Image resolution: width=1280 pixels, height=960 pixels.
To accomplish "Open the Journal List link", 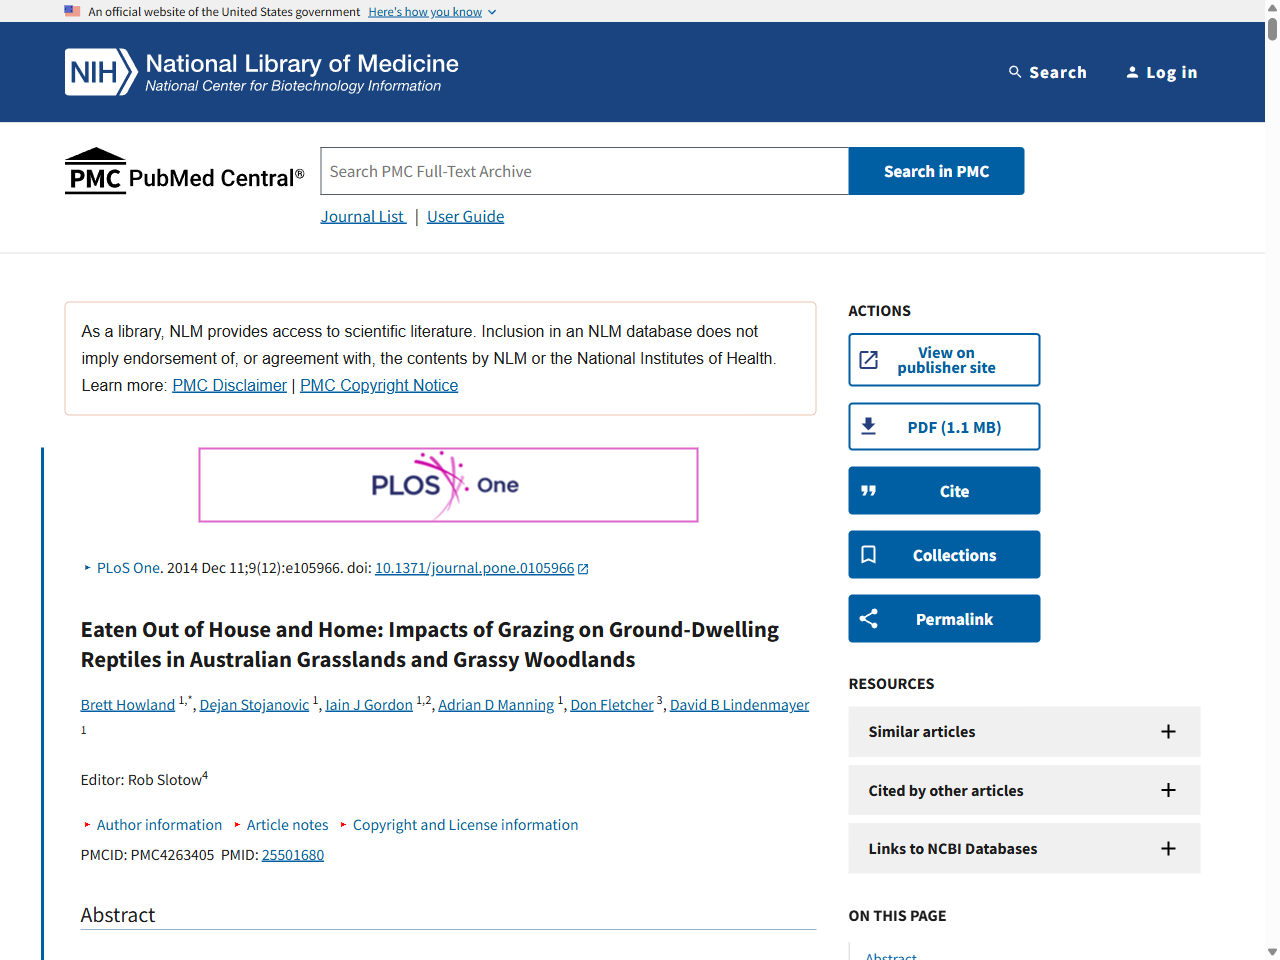I will click(362, 217).
